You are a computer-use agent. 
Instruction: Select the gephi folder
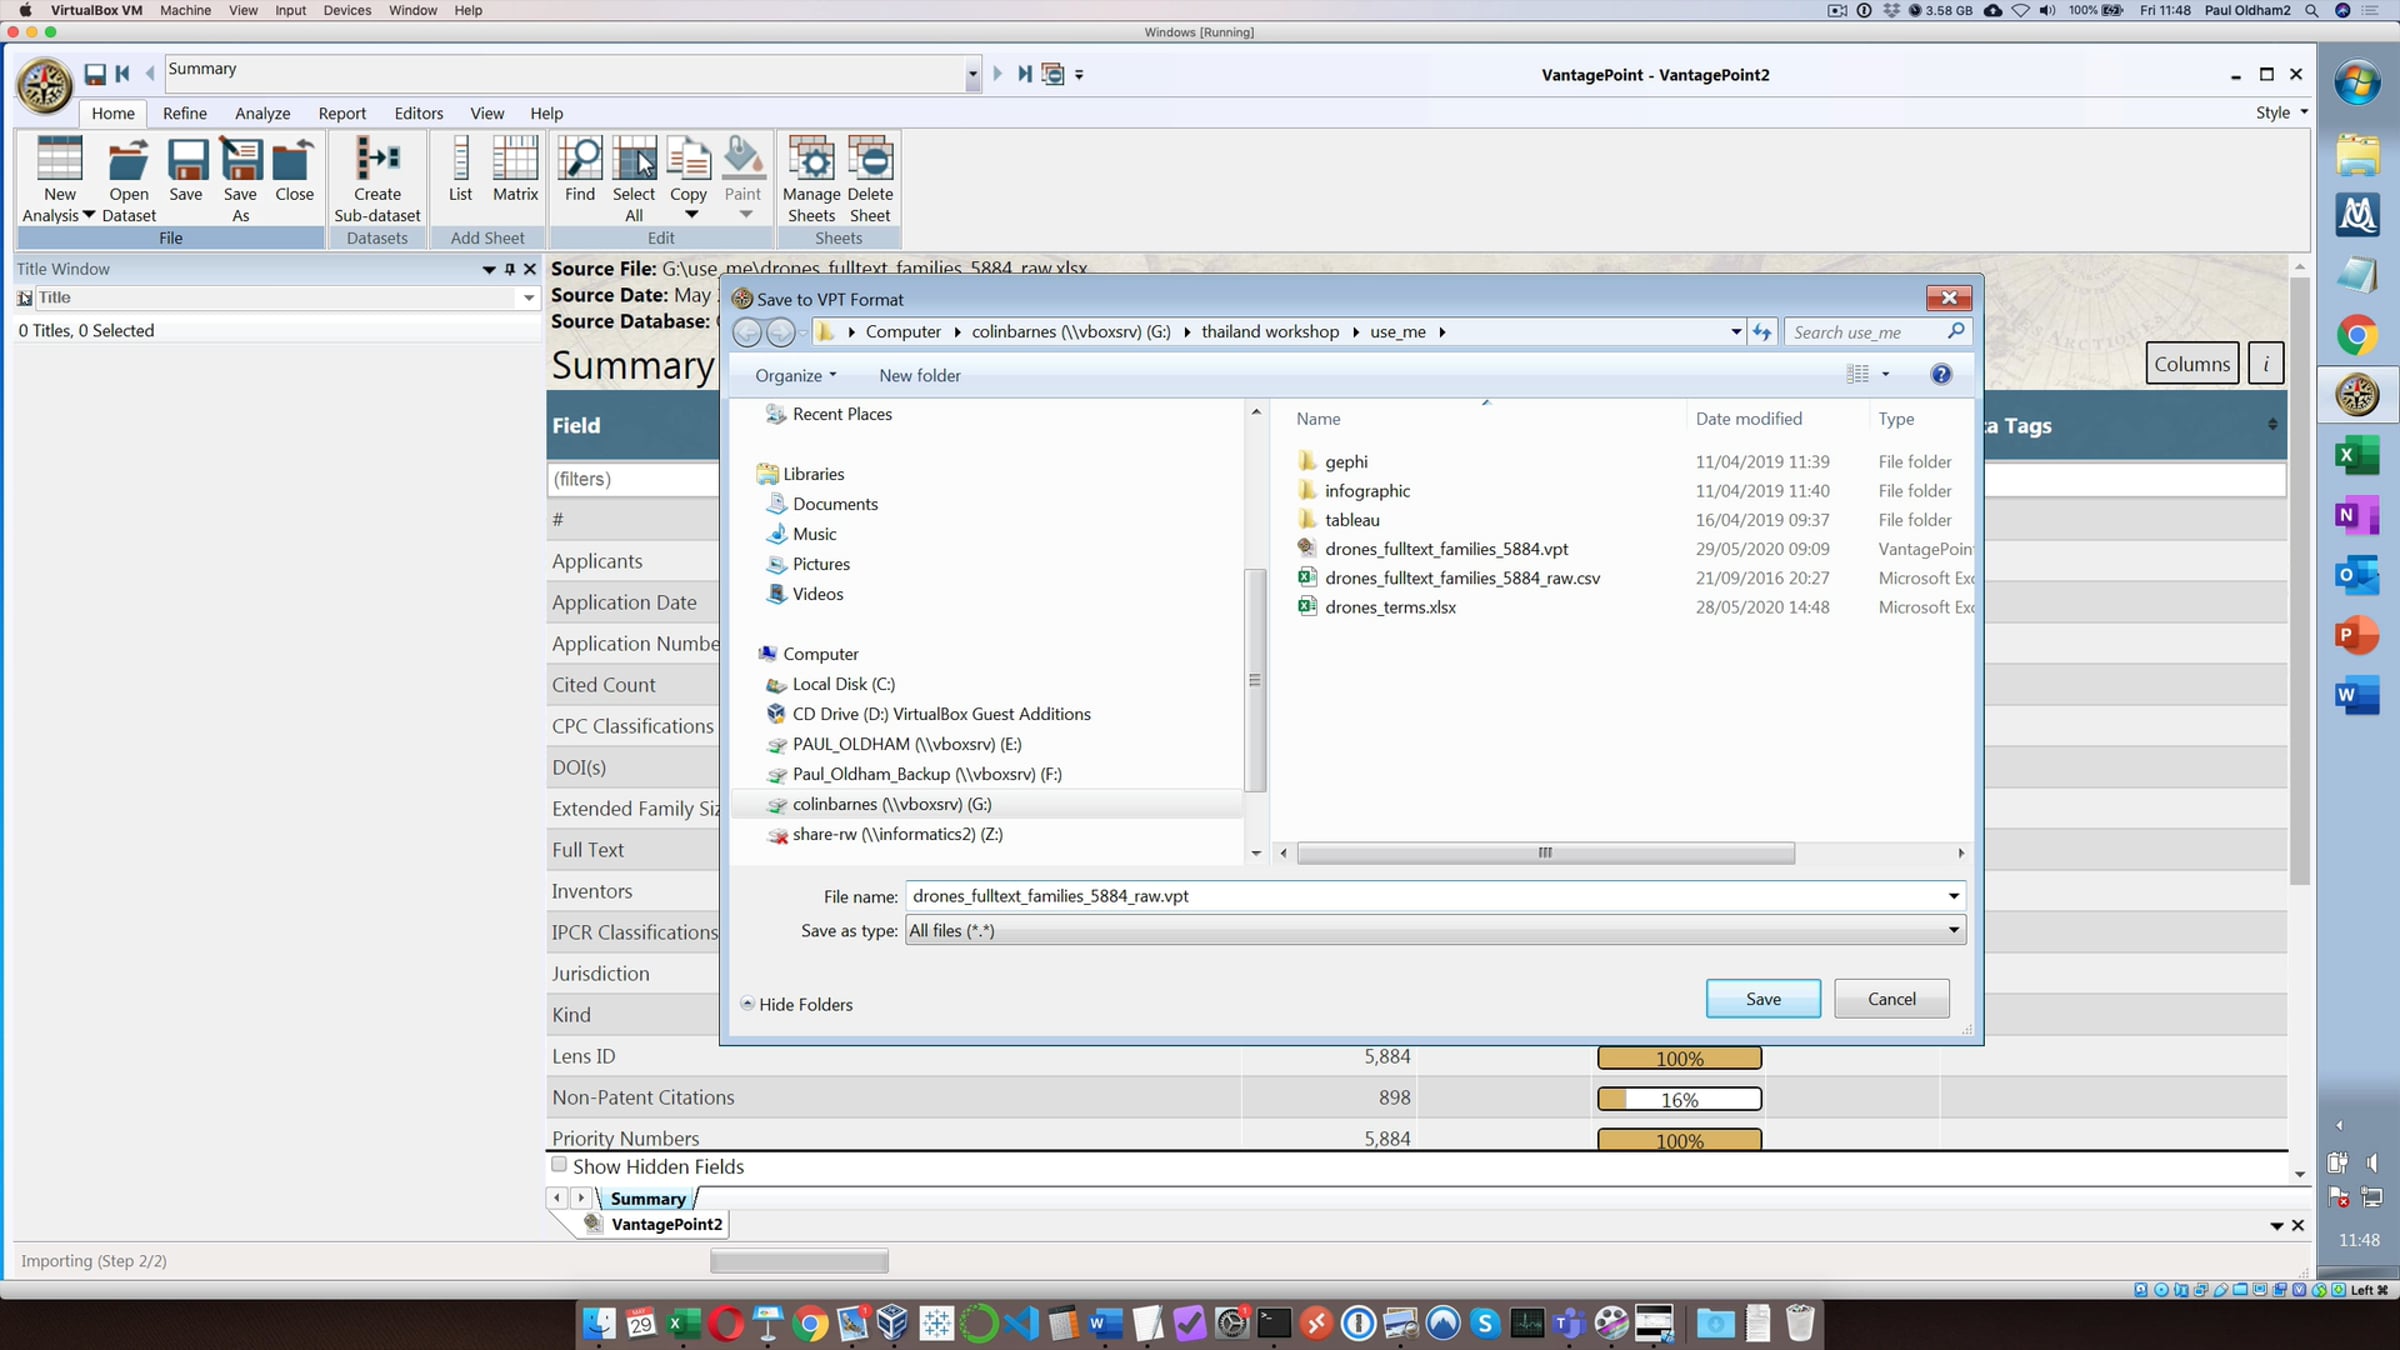(x=1346, y=462)
